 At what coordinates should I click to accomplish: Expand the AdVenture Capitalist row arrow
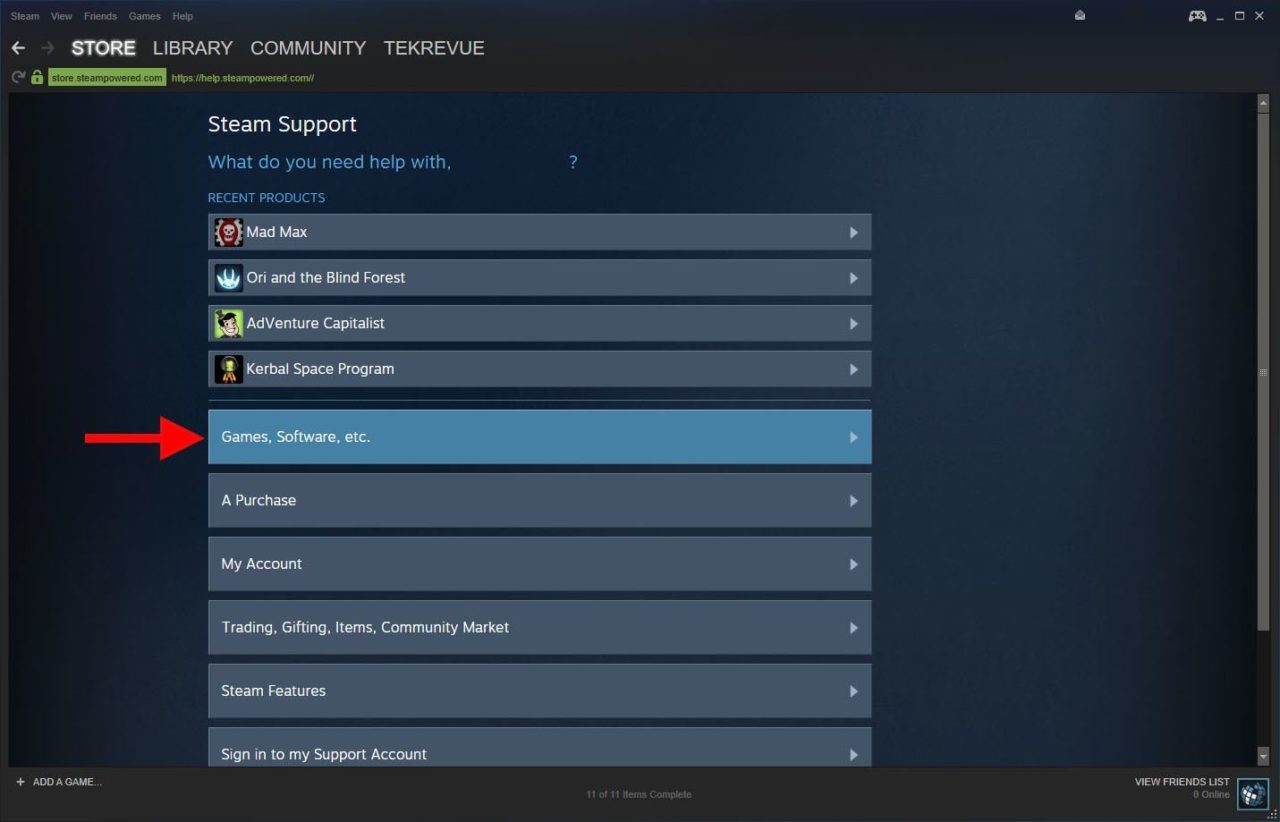853,323
